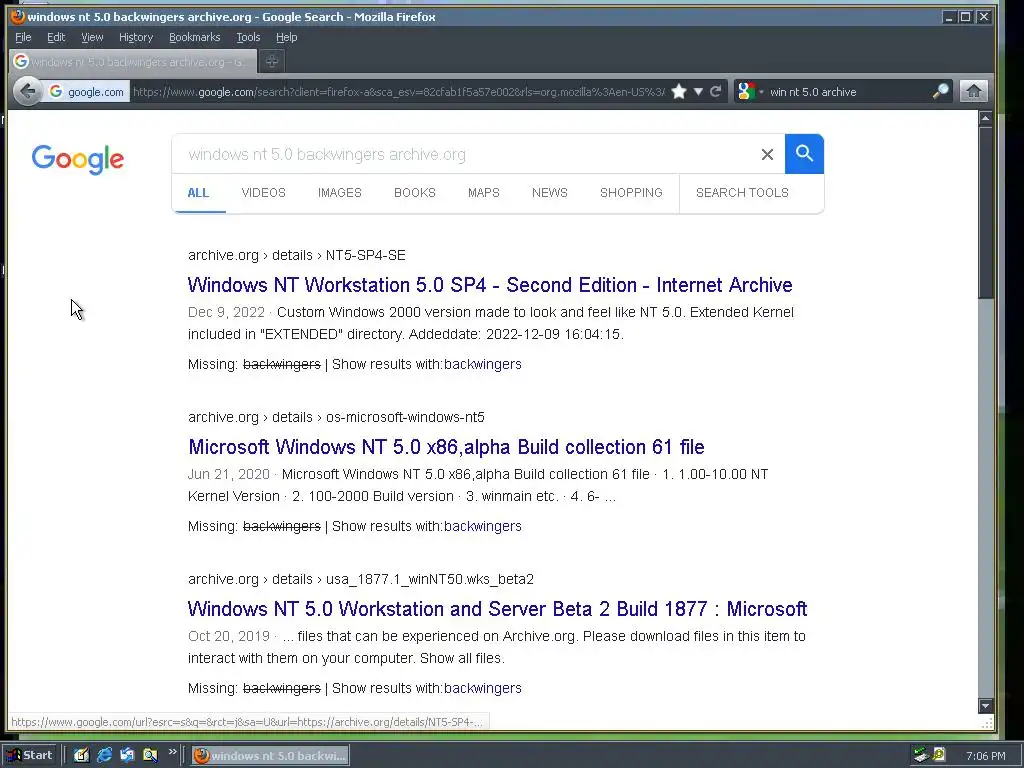Click the blue Google search button
1024x768 pixels.
[x=804, y=154]
